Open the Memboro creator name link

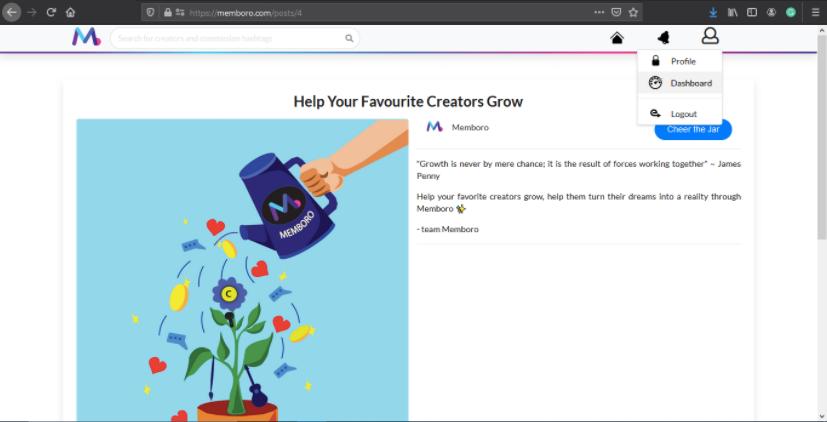click(x=470, y=127)
